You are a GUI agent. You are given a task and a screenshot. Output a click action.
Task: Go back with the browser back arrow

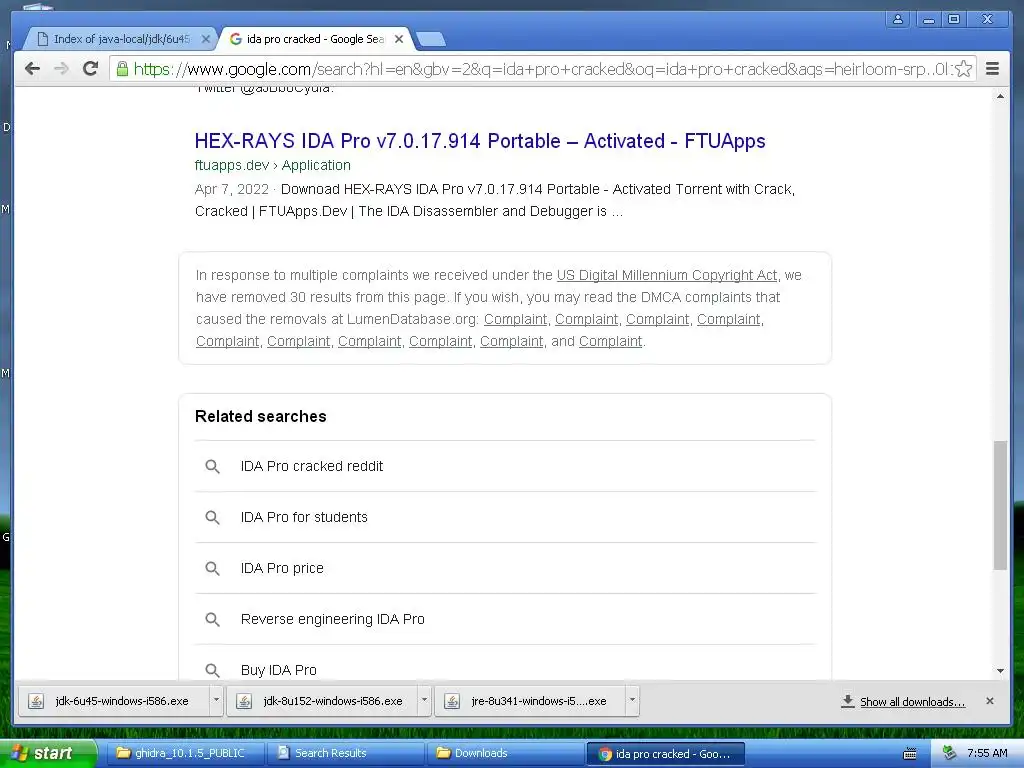tap(32, 69)
